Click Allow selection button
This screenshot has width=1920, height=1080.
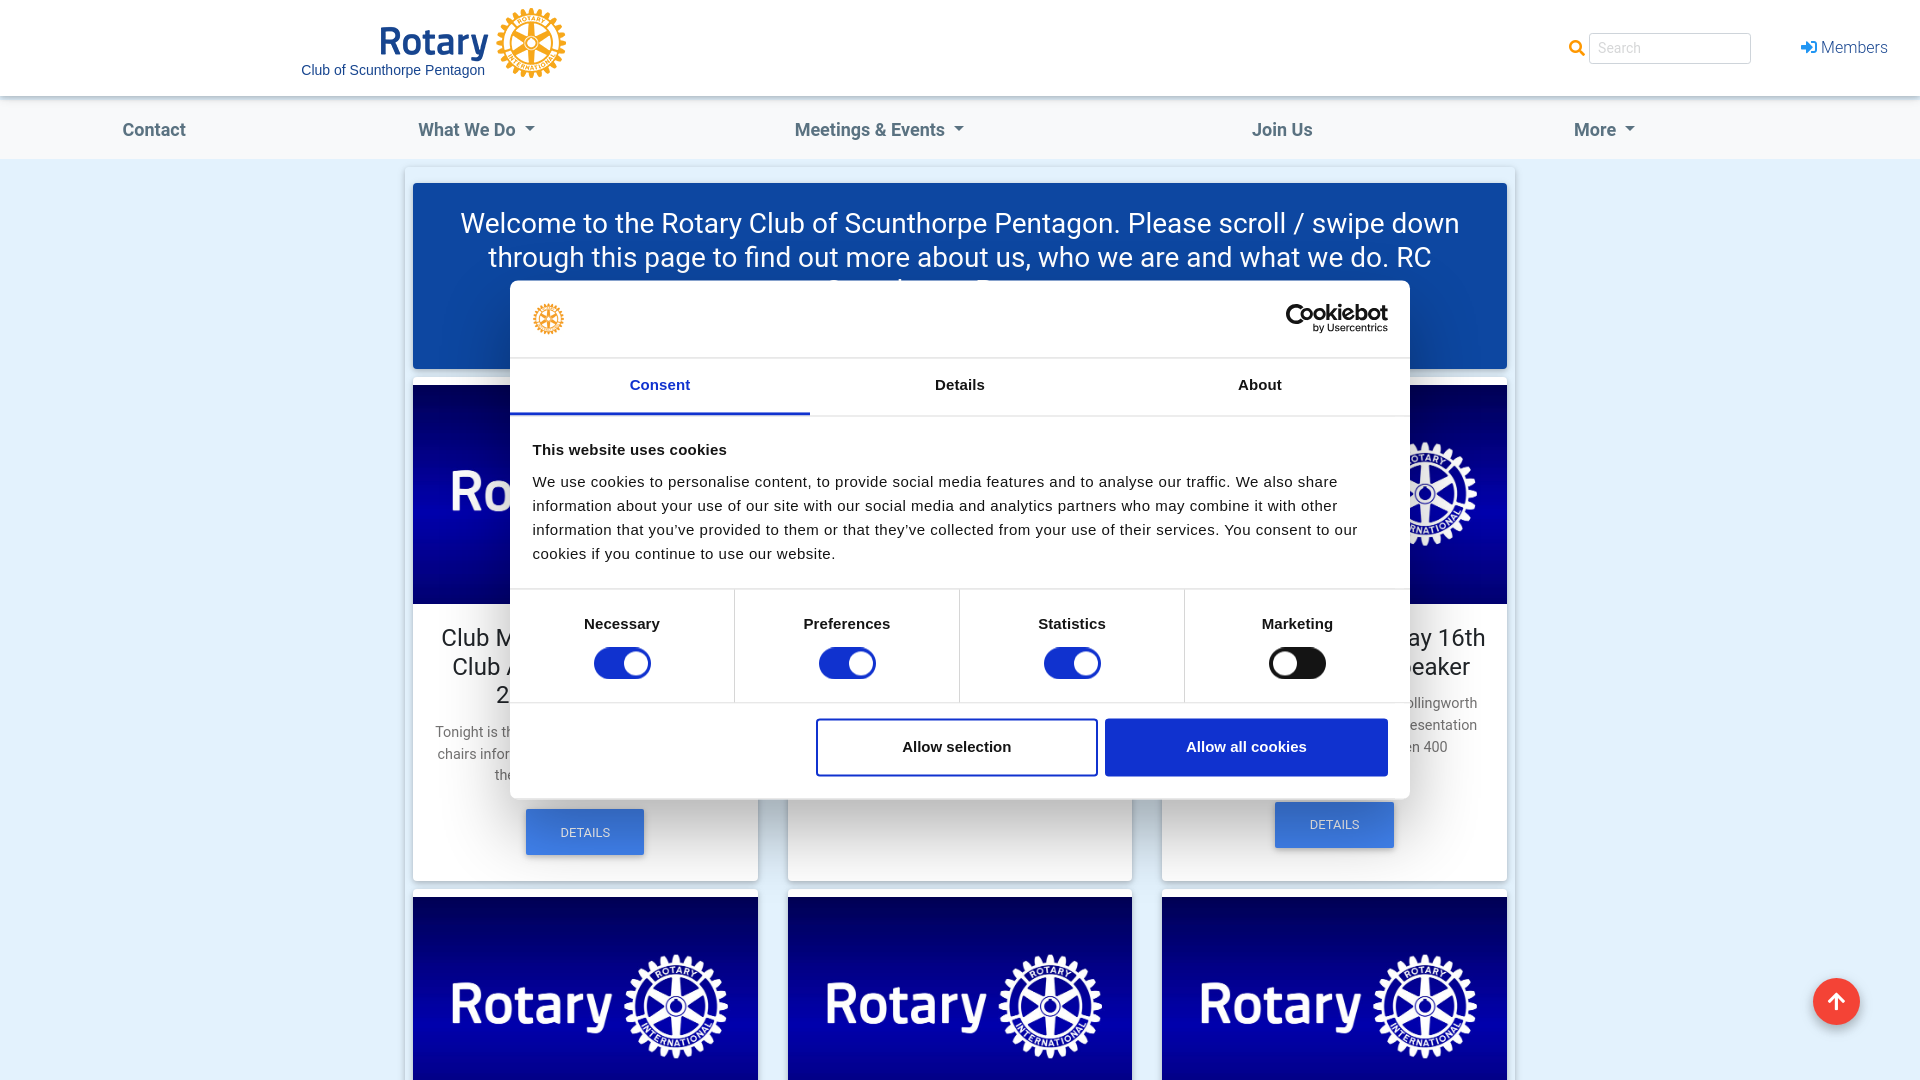point(956,747)
